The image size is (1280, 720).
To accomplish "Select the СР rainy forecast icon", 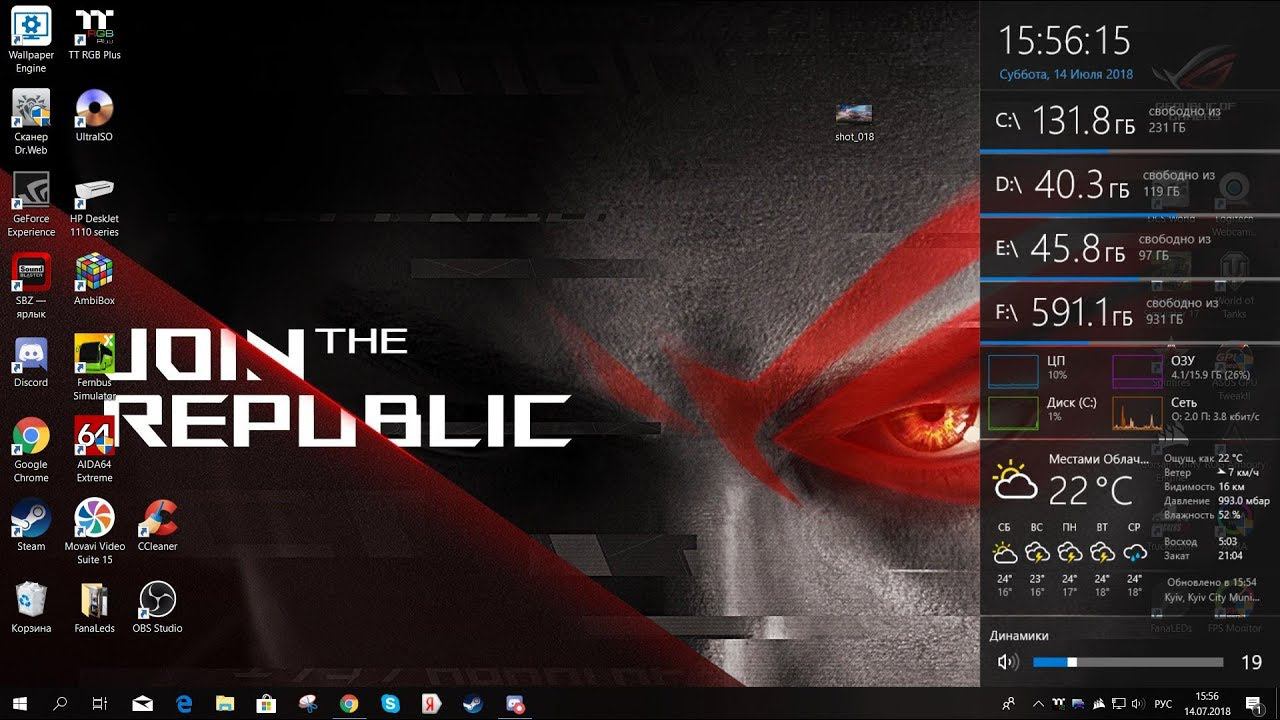I will [1134, 552].
